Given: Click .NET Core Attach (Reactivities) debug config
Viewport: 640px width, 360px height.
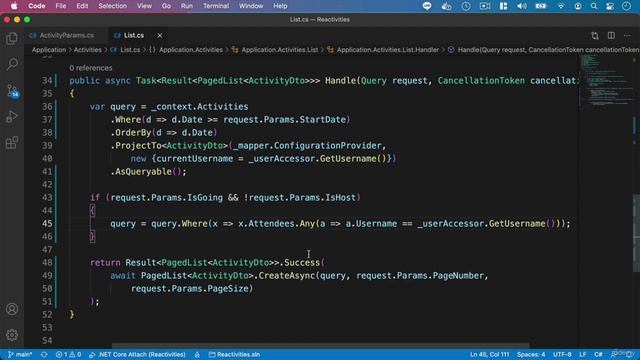Looking at the screenshot, I should (137, 354).
